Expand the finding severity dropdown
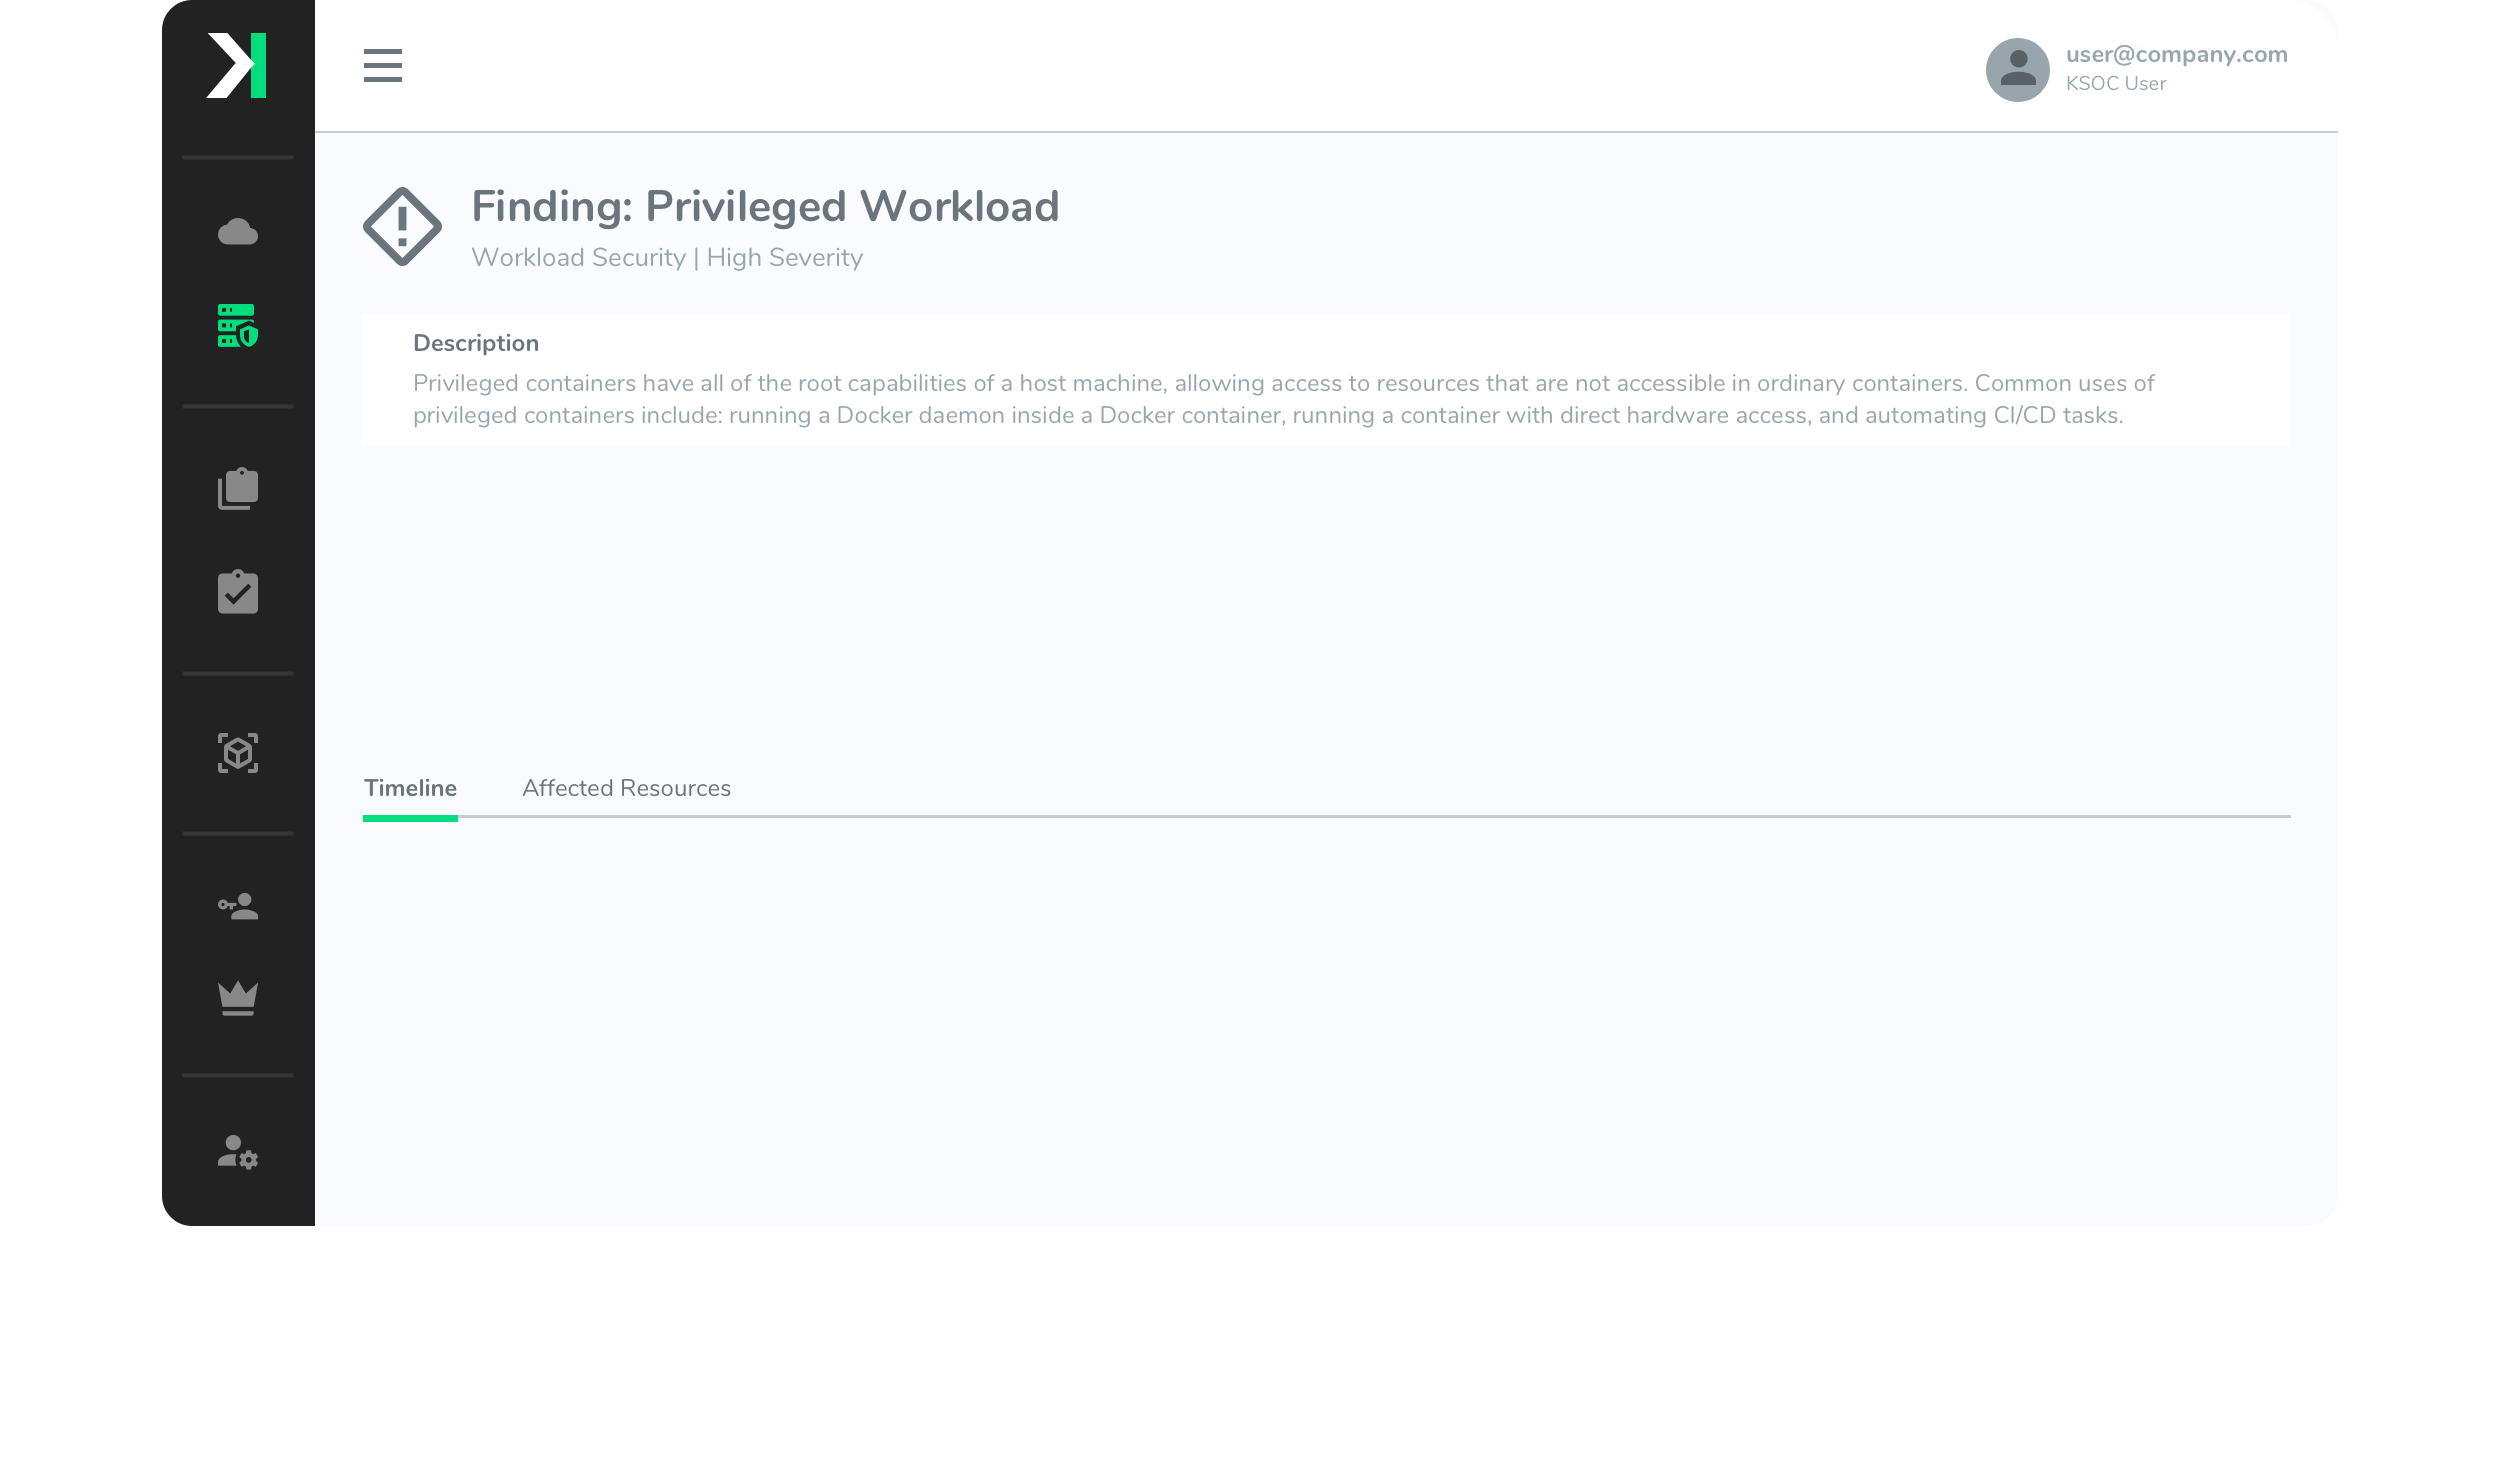 coord(785,257)
